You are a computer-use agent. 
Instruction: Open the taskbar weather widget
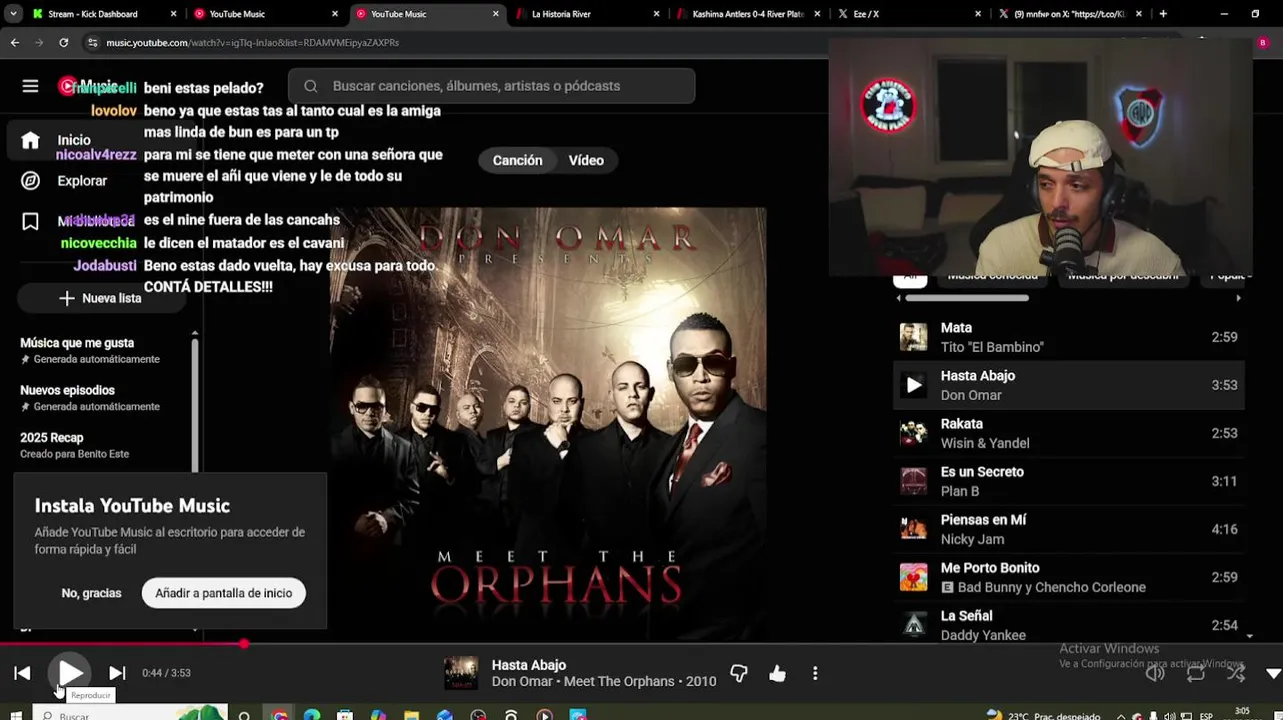click(1042, 715)
